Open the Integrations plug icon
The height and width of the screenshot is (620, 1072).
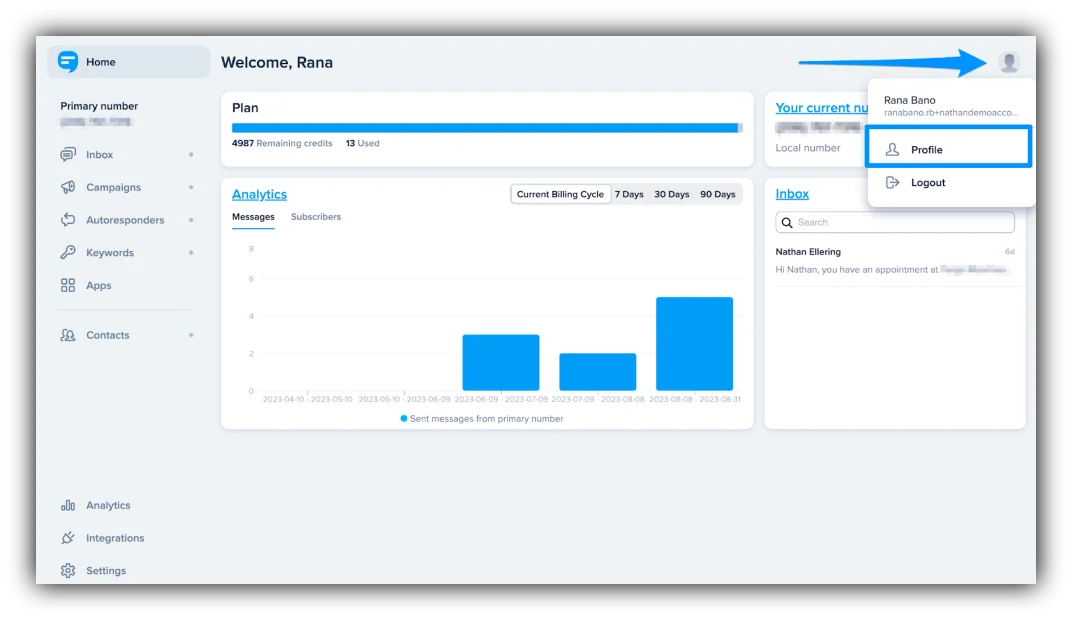tap(68, 538)
